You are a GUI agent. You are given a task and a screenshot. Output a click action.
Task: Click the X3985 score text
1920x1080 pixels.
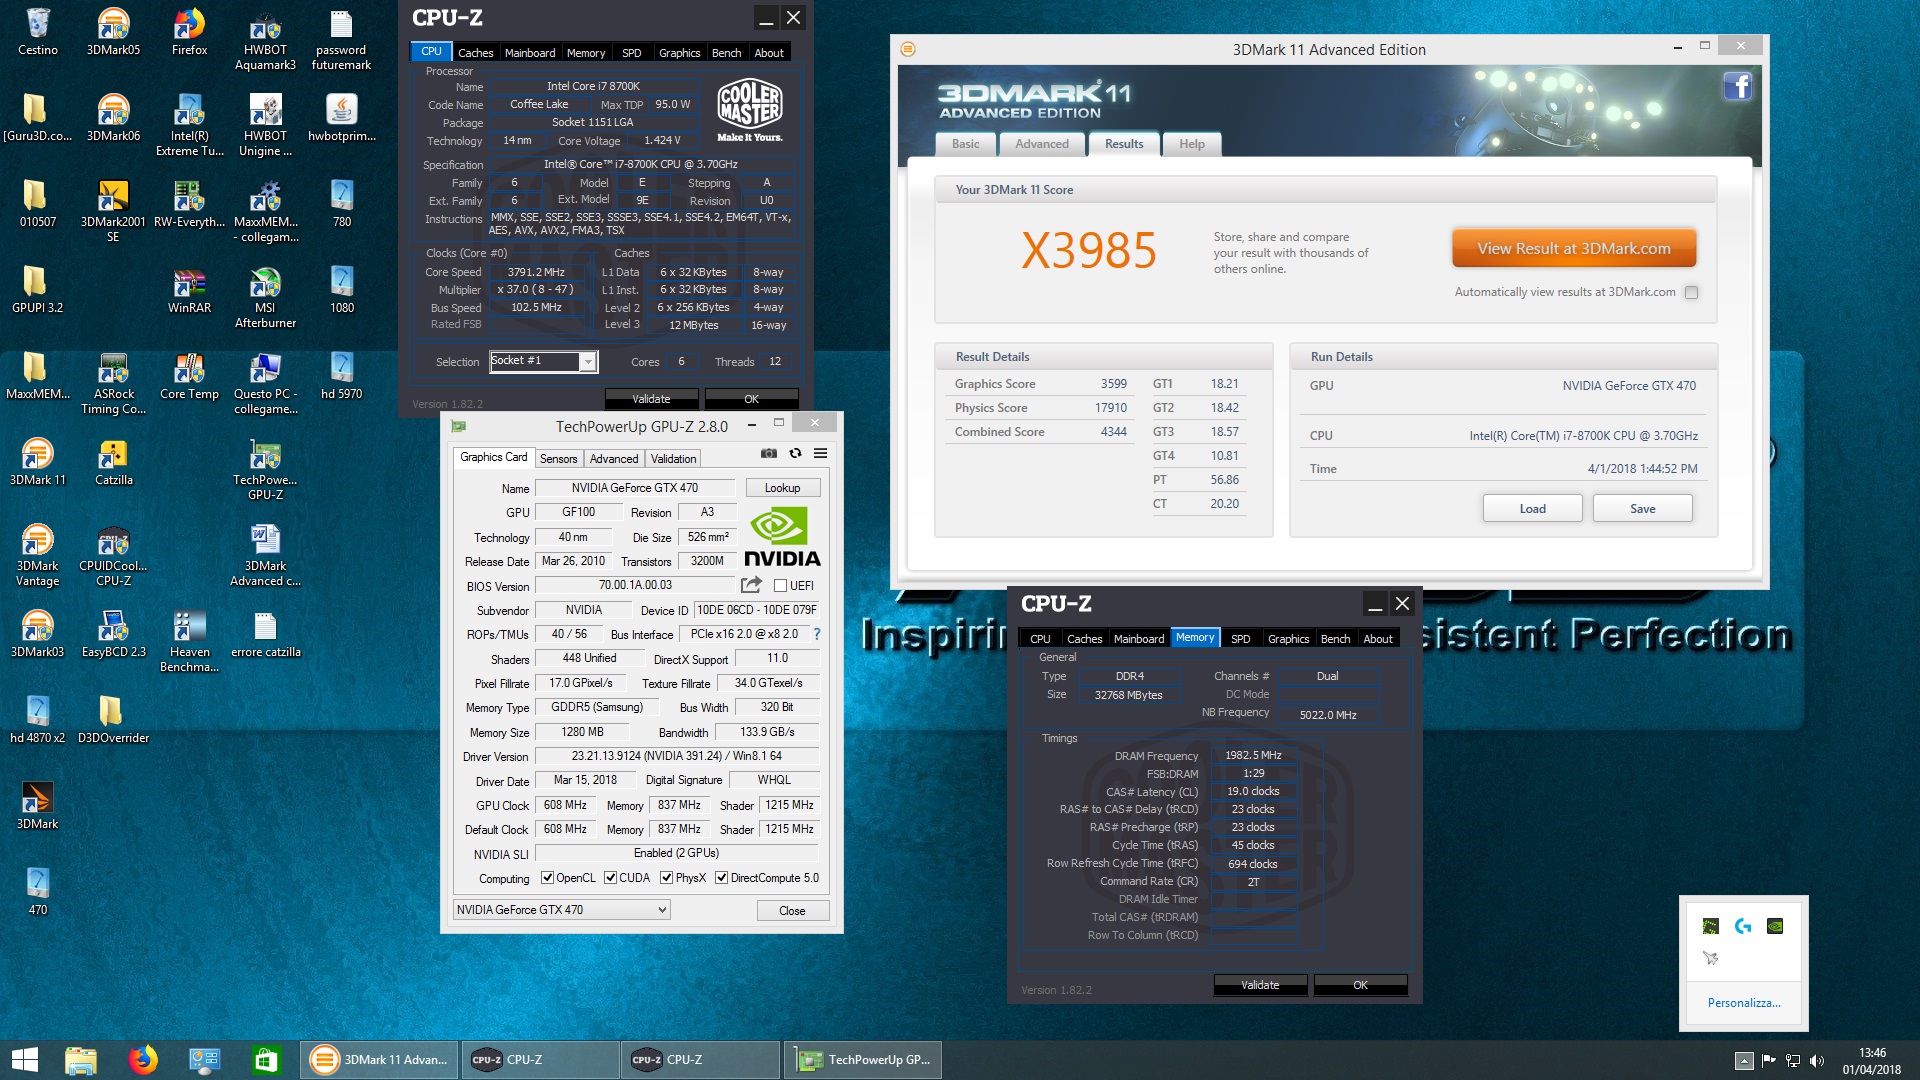point(1088,250)
